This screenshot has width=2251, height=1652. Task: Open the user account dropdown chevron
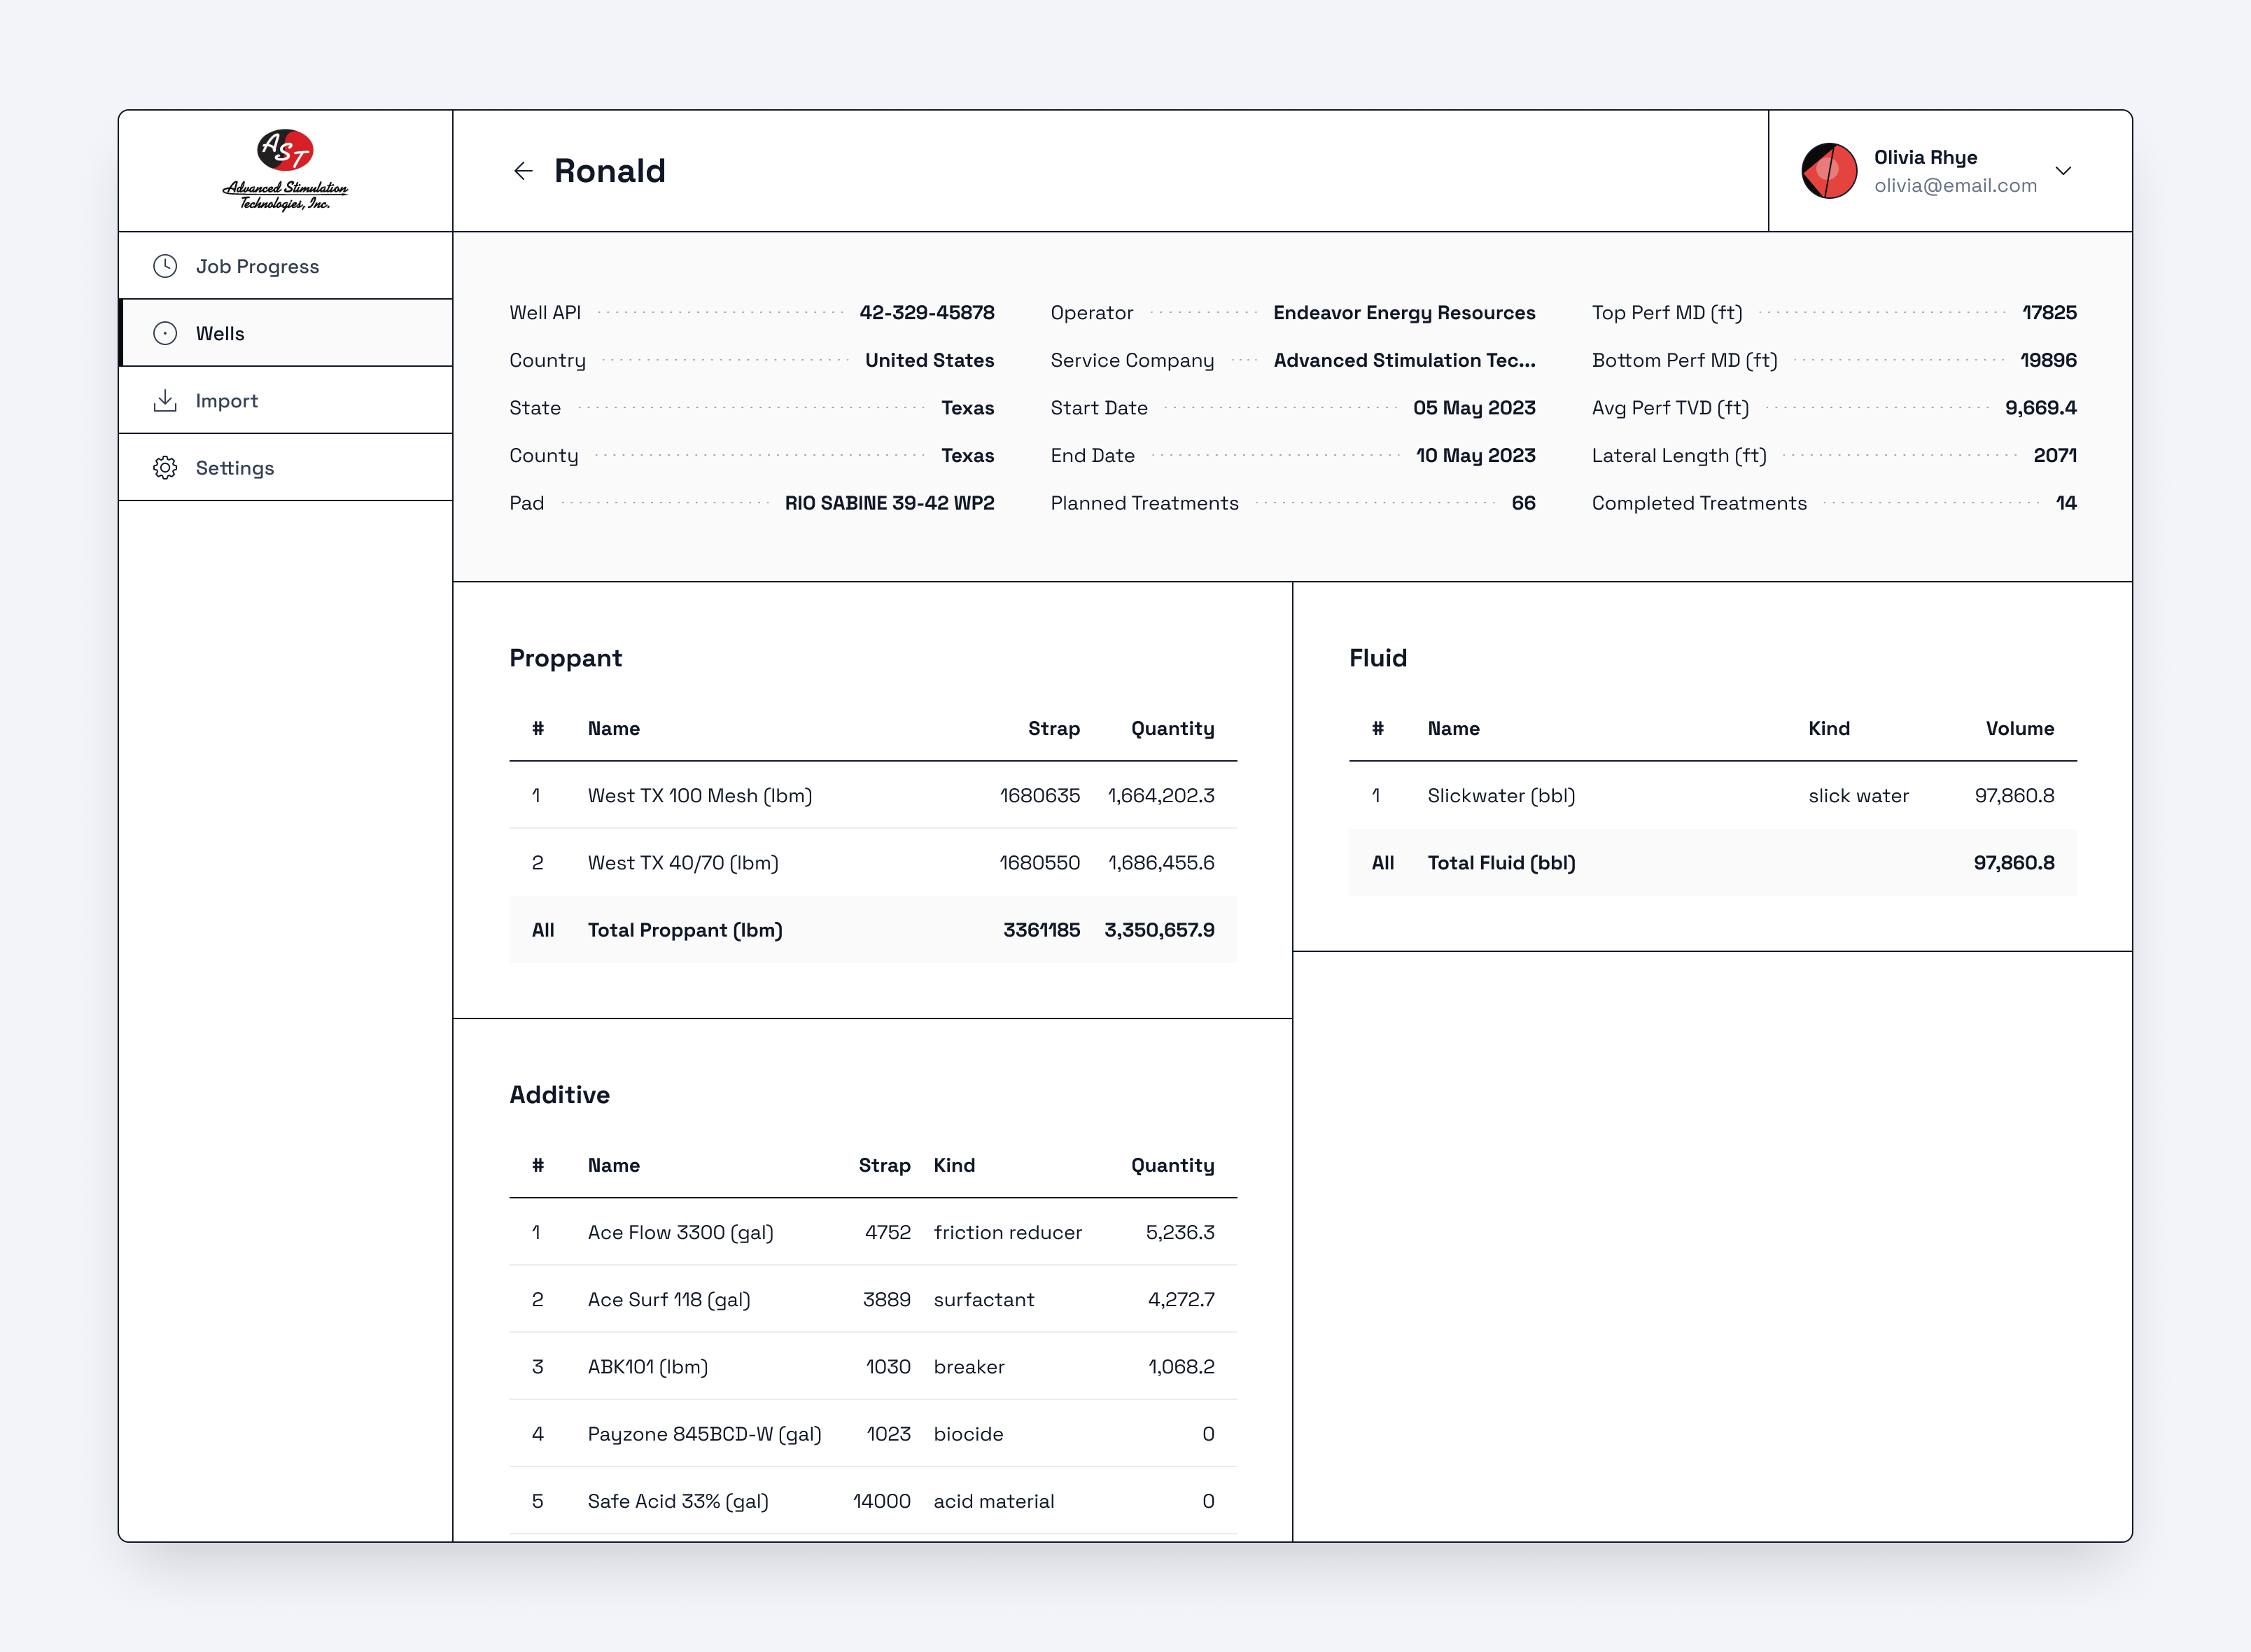(x=2063, y=171)
